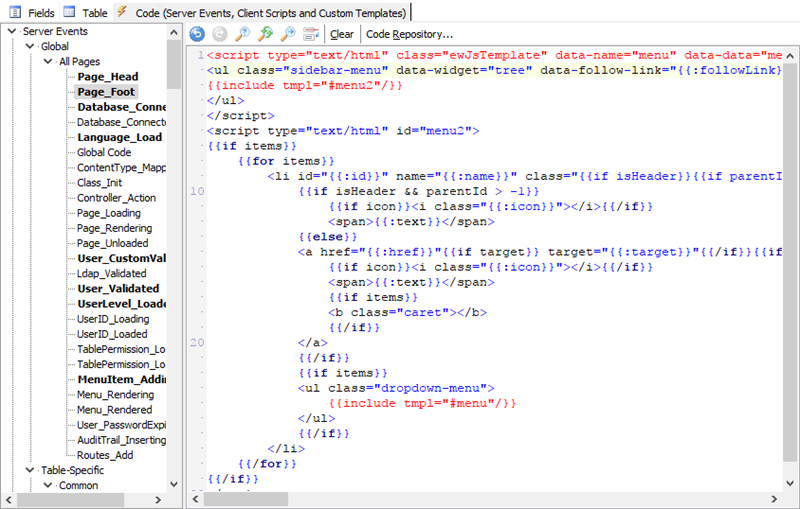
Task: Click code editor horizontal scrollbar thumb
Action: [x=246, y=499]
